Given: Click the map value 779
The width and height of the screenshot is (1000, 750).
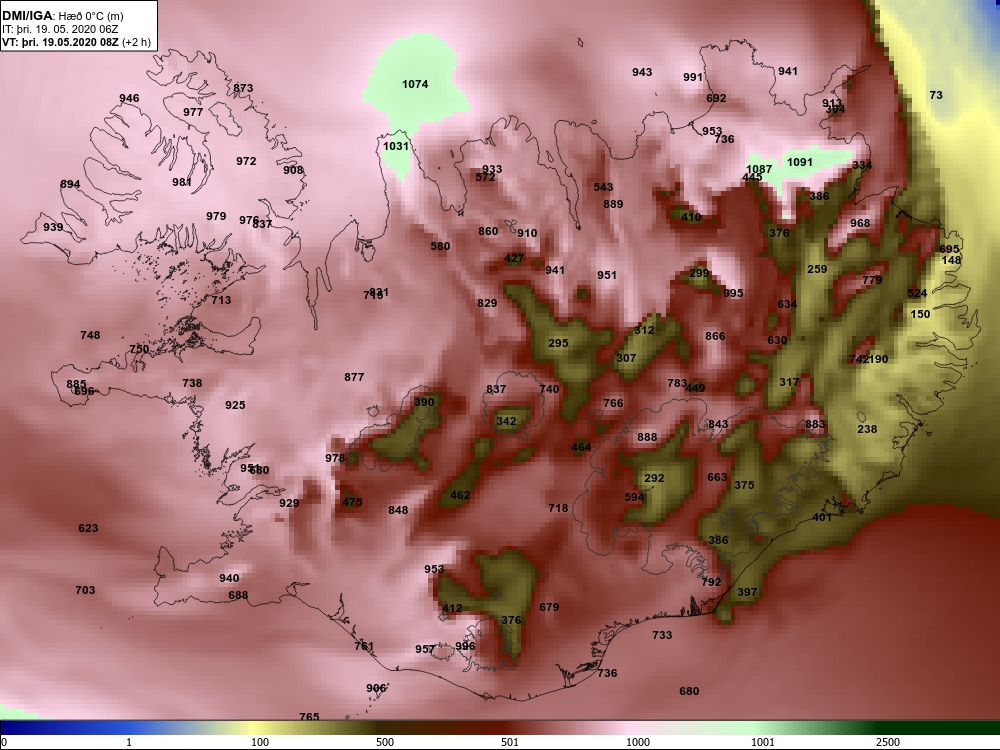Looking at the screenshot, I should coord(872,280).
